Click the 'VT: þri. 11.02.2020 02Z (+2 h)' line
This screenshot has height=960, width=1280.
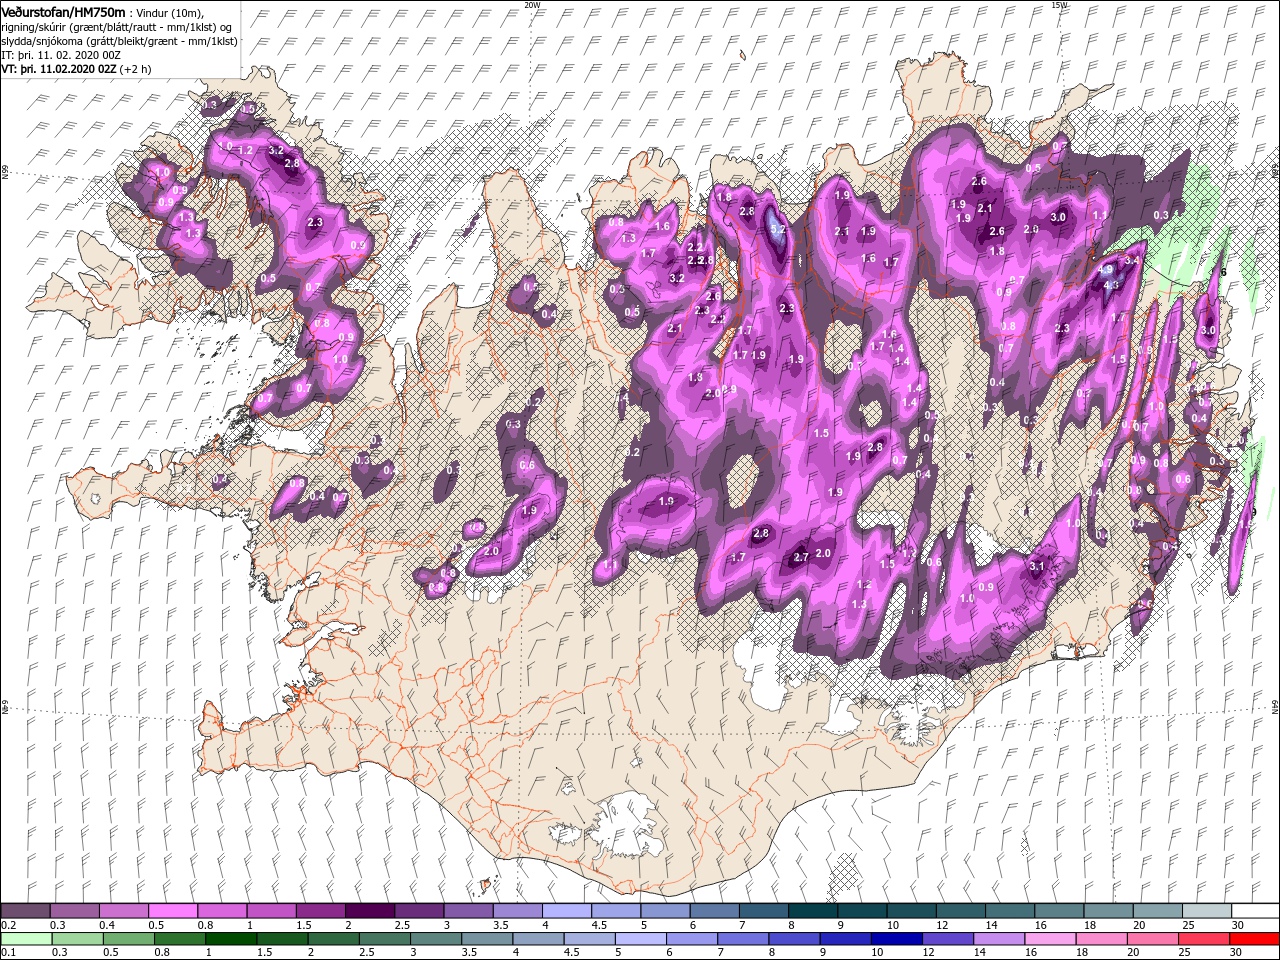(76, 69)
